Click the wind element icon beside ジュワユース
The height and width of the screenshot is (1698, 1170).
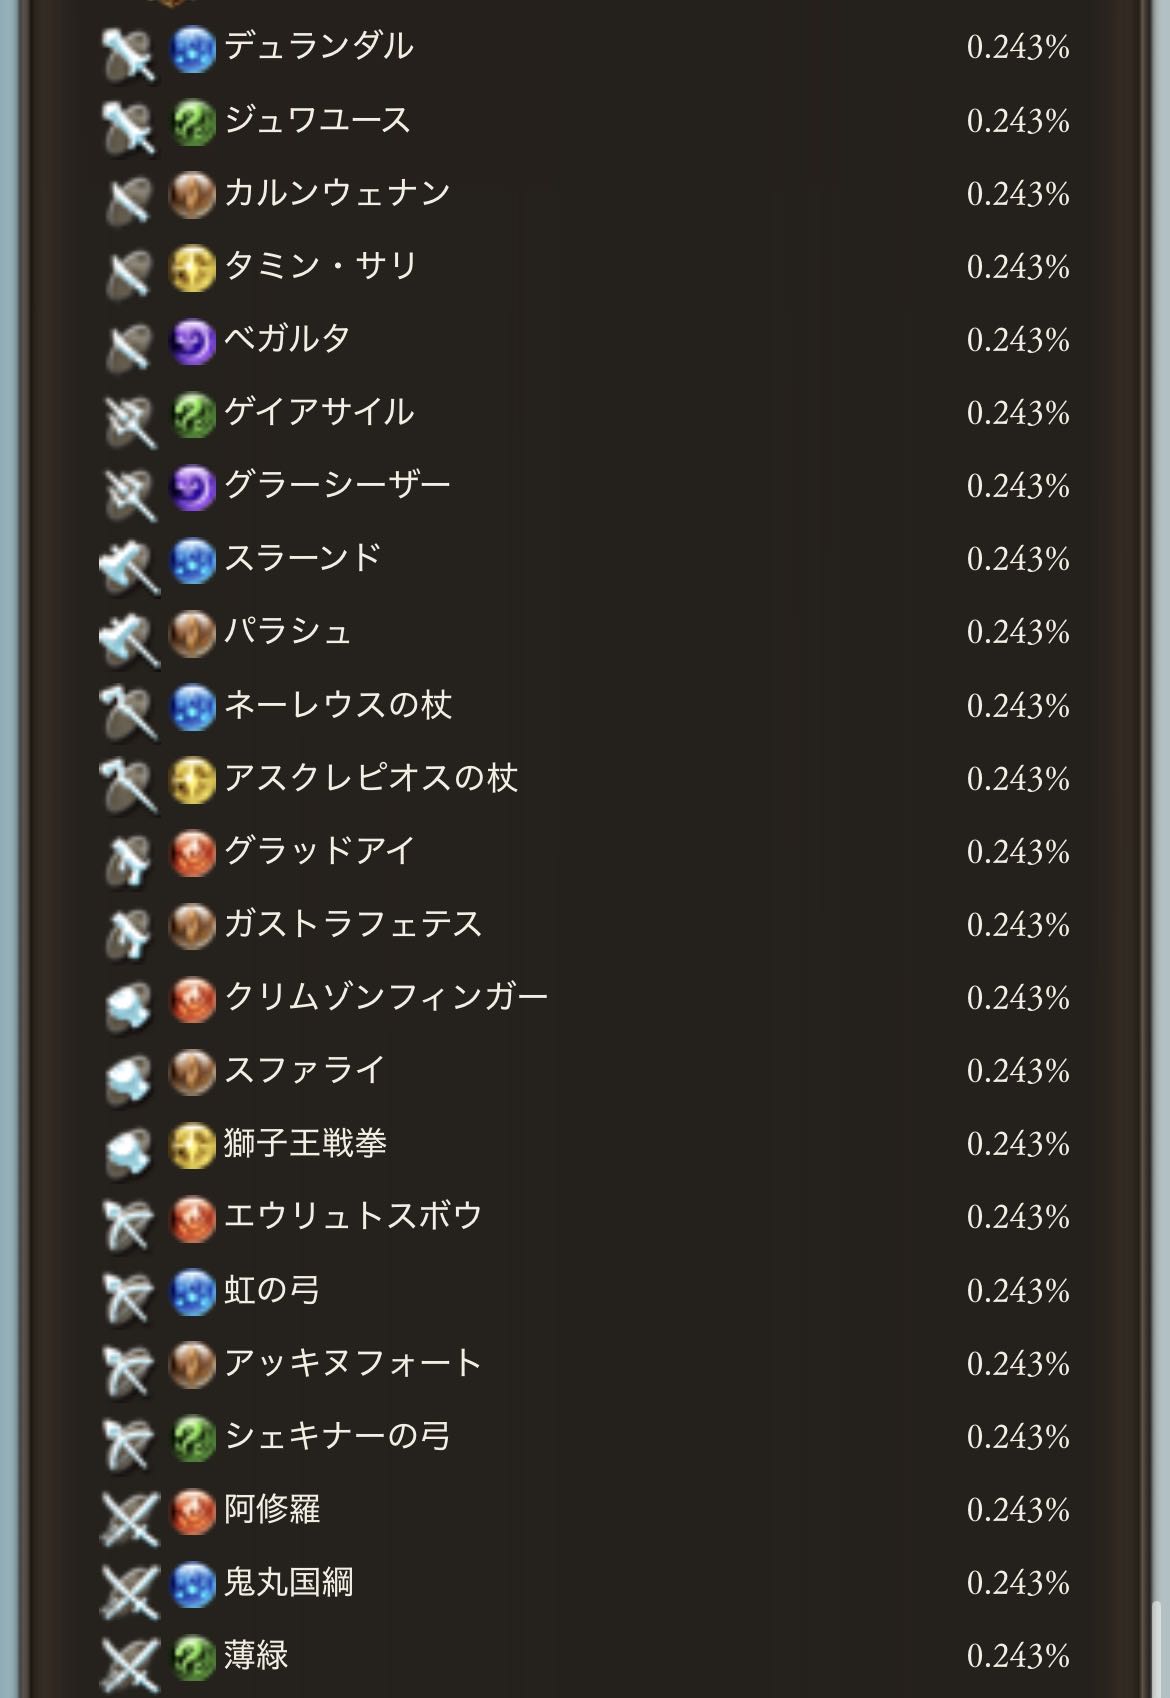(x=193, y=122)
